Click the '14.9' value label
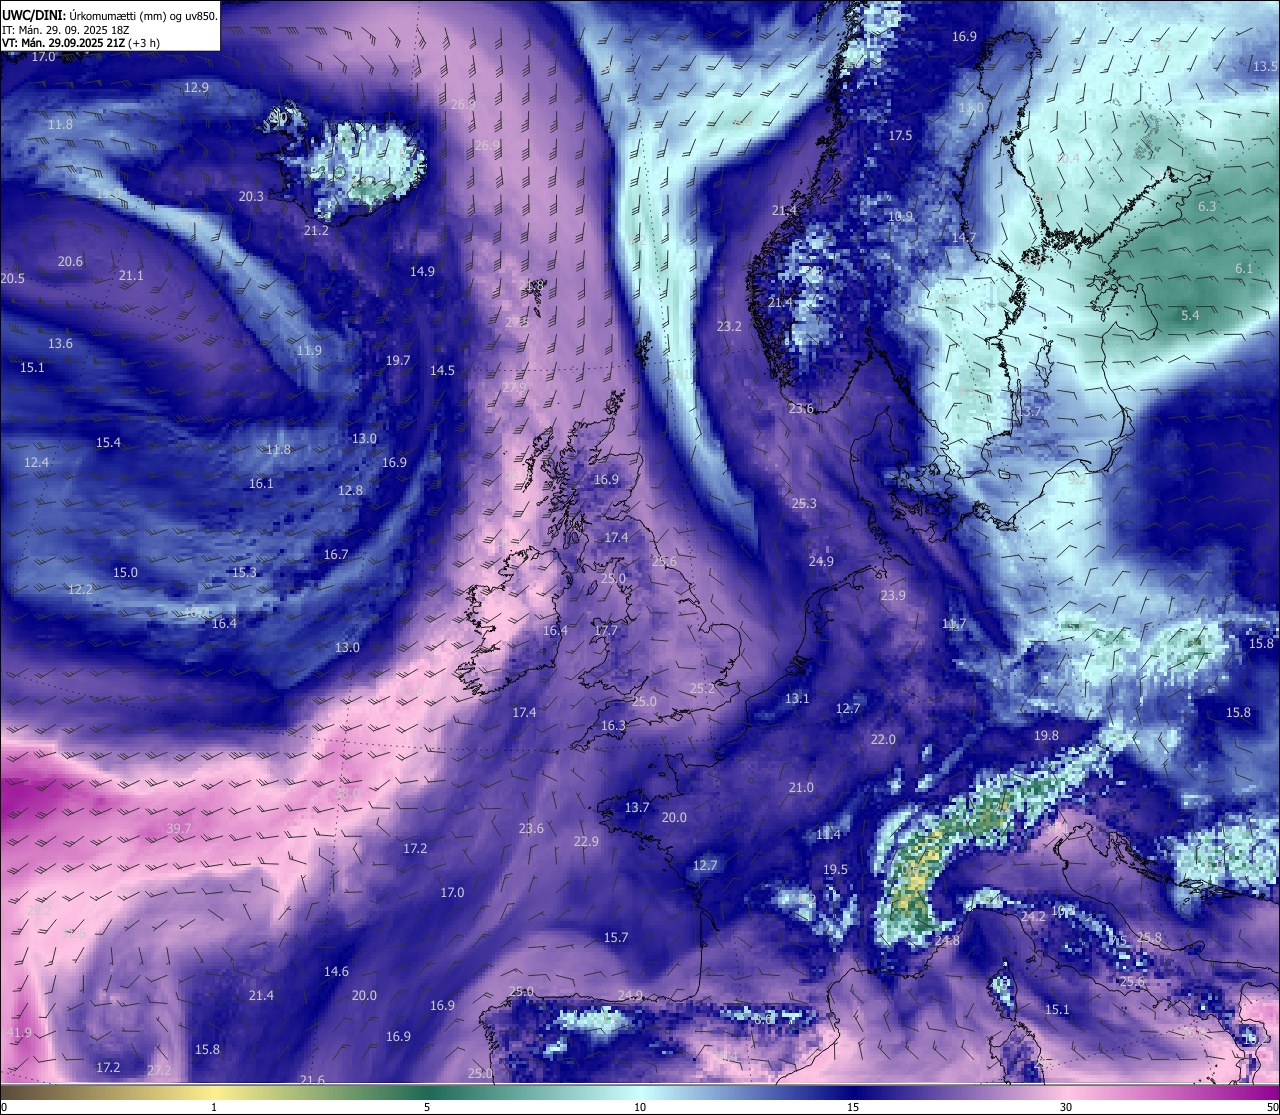This screenshot has height=1115, width=1280. (422, 272)
